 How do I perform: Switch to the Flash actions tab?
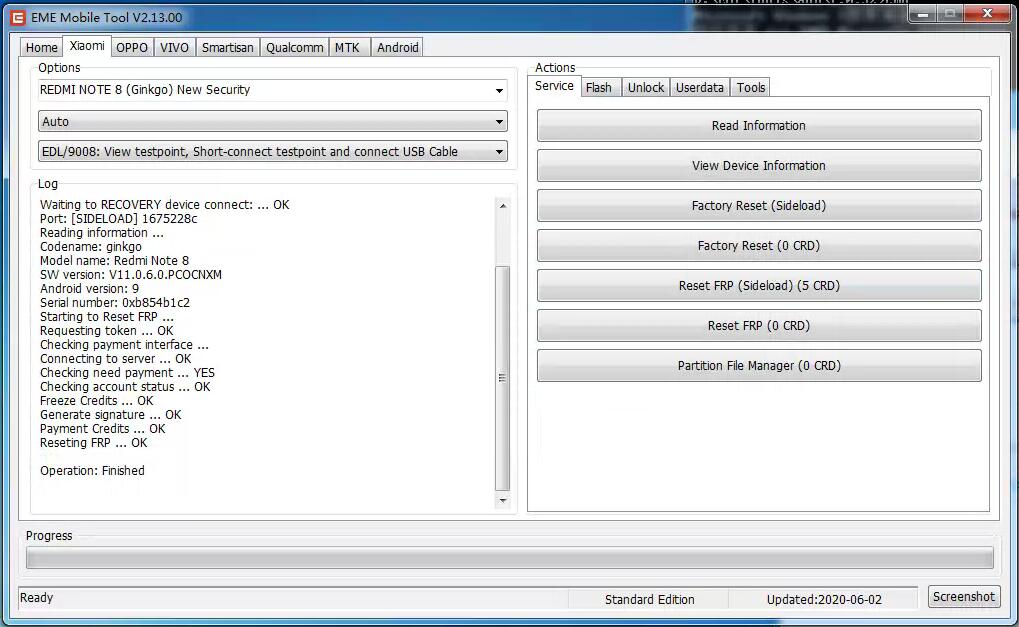tap(599, 88)
